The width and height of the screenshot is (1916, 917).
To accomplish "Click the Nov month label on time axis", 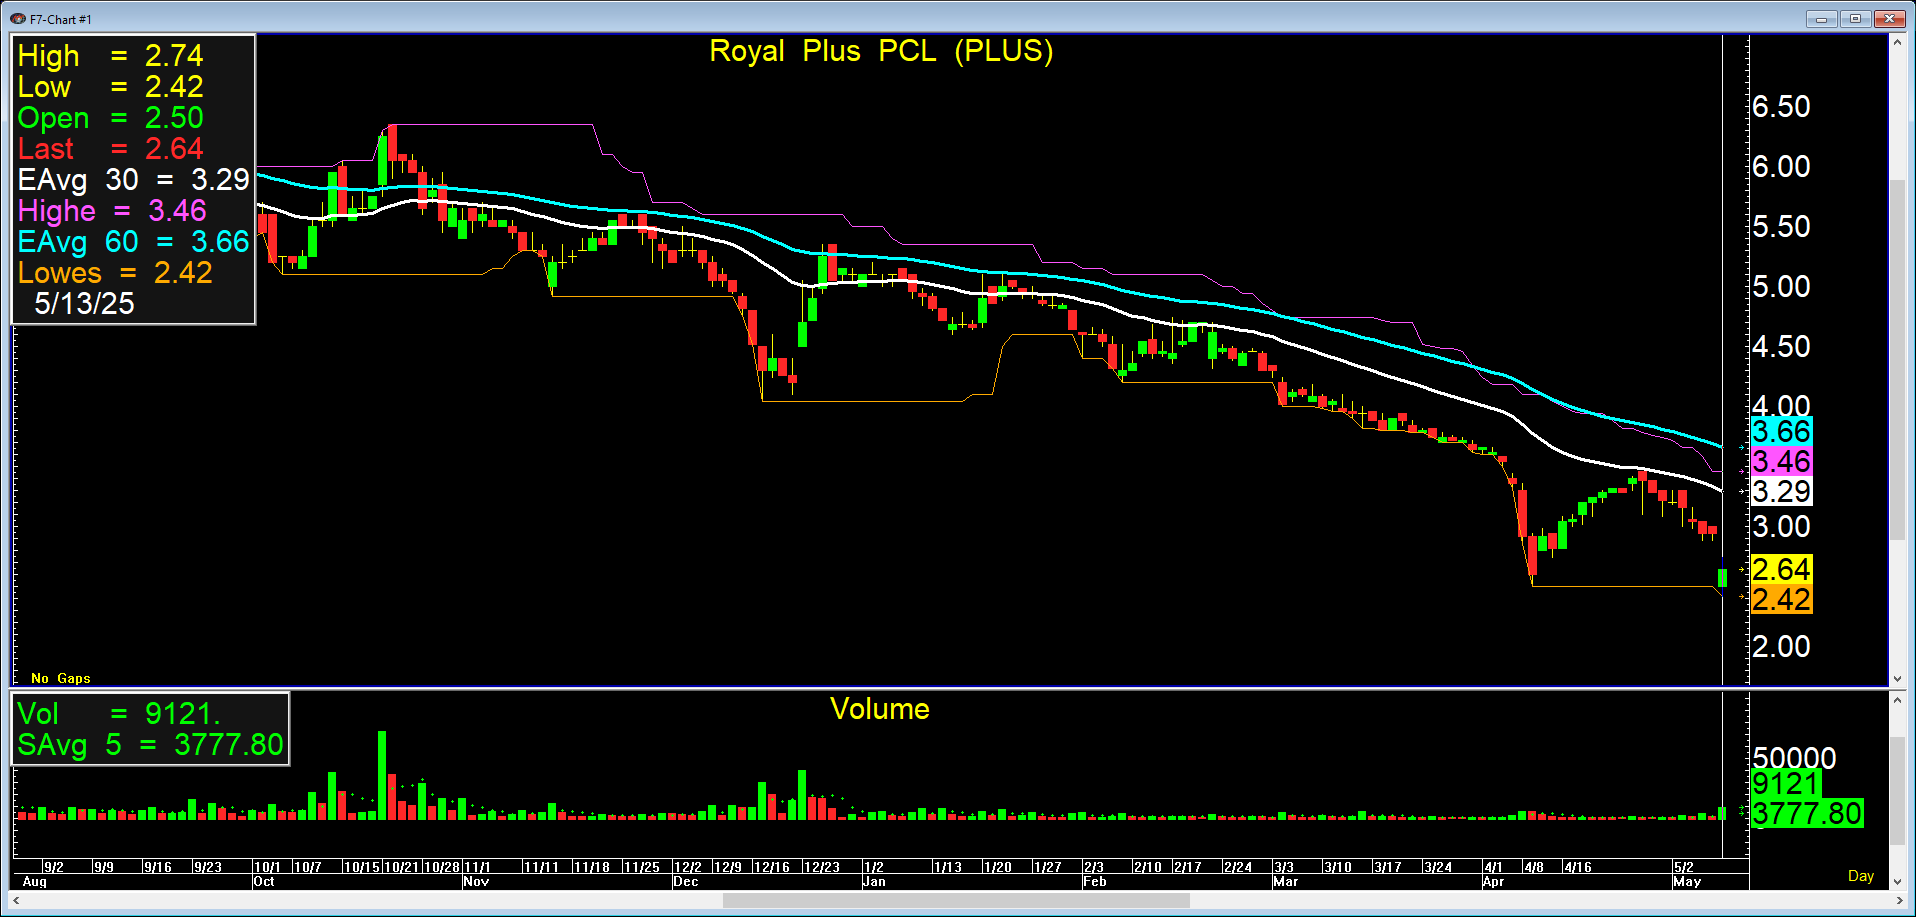I will tap(476, 881).
